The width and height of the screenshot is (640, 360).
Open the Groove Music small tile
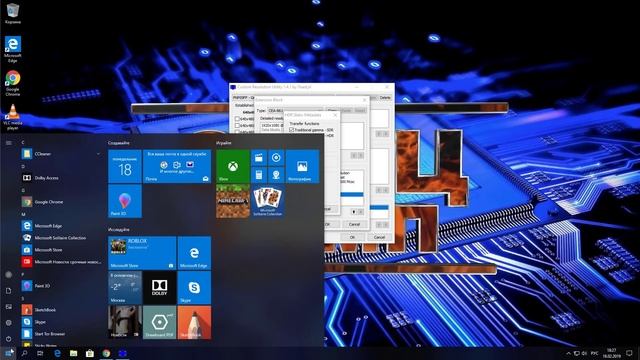click(x=276, y=158)
